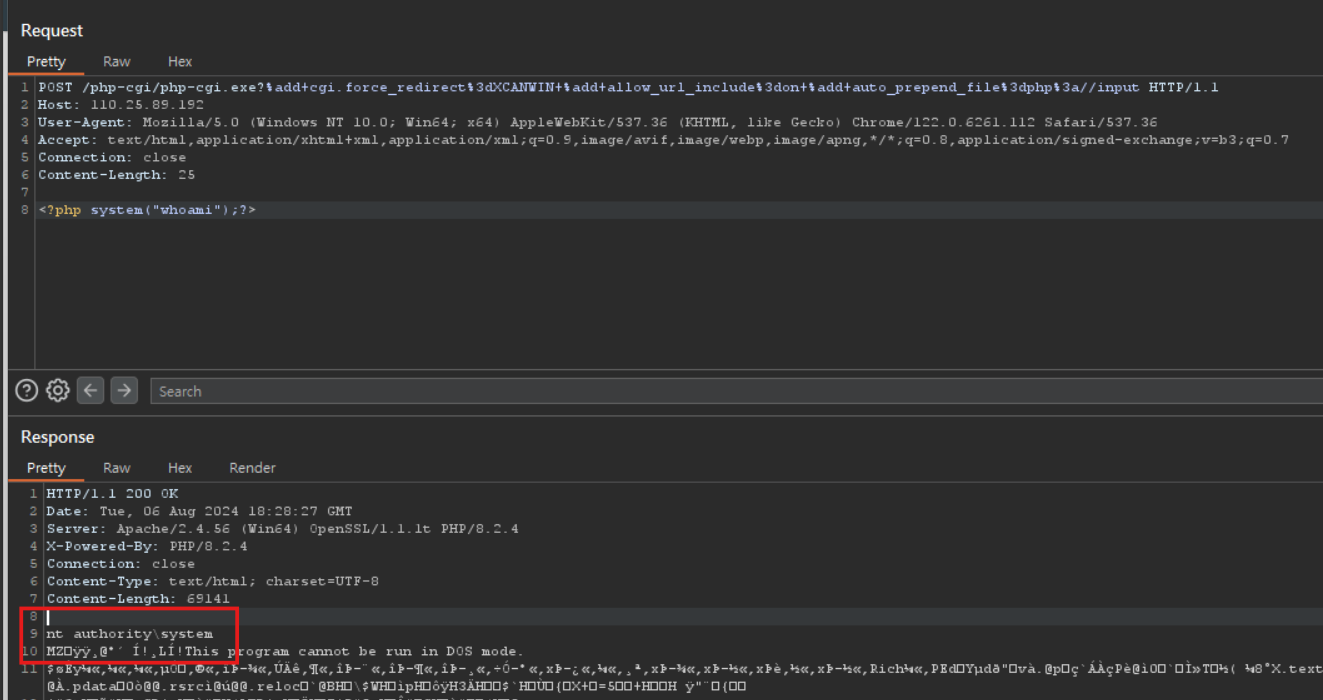Click the request Search input field

736,391
